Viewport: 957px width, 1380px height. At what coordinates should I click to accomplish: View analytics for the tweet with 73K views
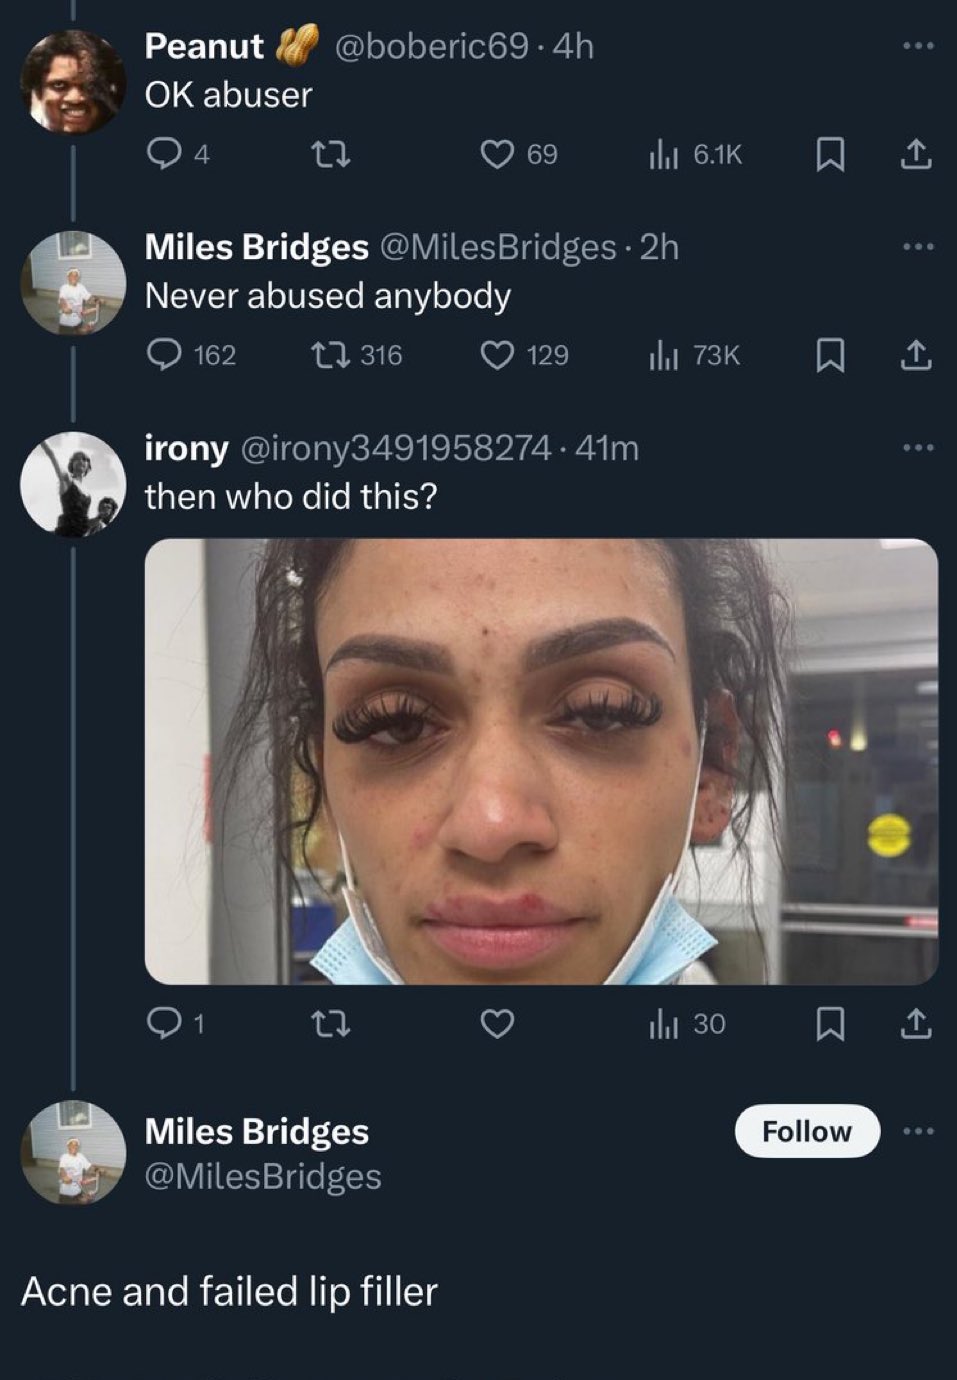click(667, 355)
